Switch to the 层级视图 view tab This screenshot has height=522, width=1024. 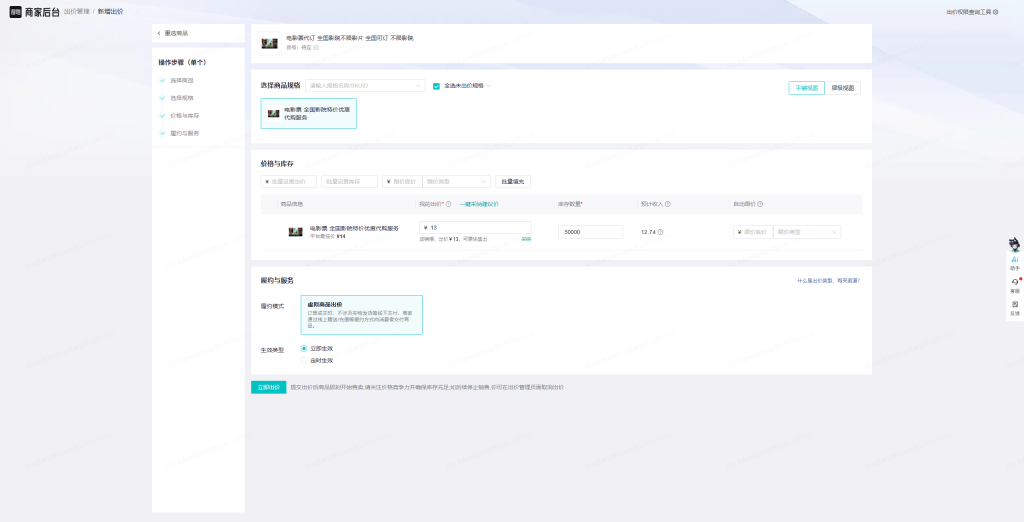(842, 88)
